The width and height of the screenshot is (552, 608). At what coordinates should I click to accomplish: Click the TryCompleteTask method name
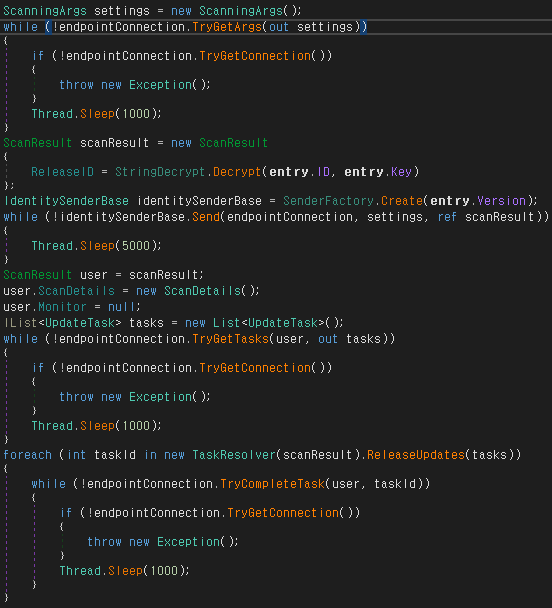[x=273, y=484]
